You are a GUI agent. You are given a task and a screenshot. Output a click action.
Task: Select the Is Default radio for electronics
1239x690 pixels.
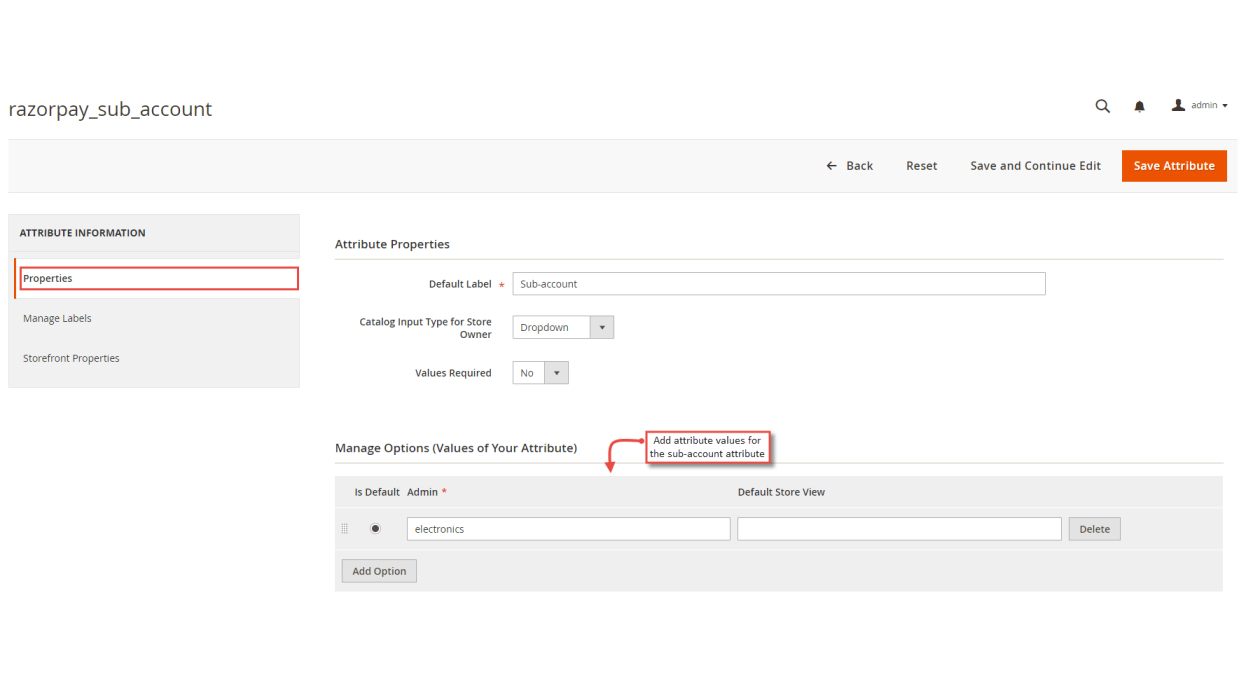coord(375,529)
